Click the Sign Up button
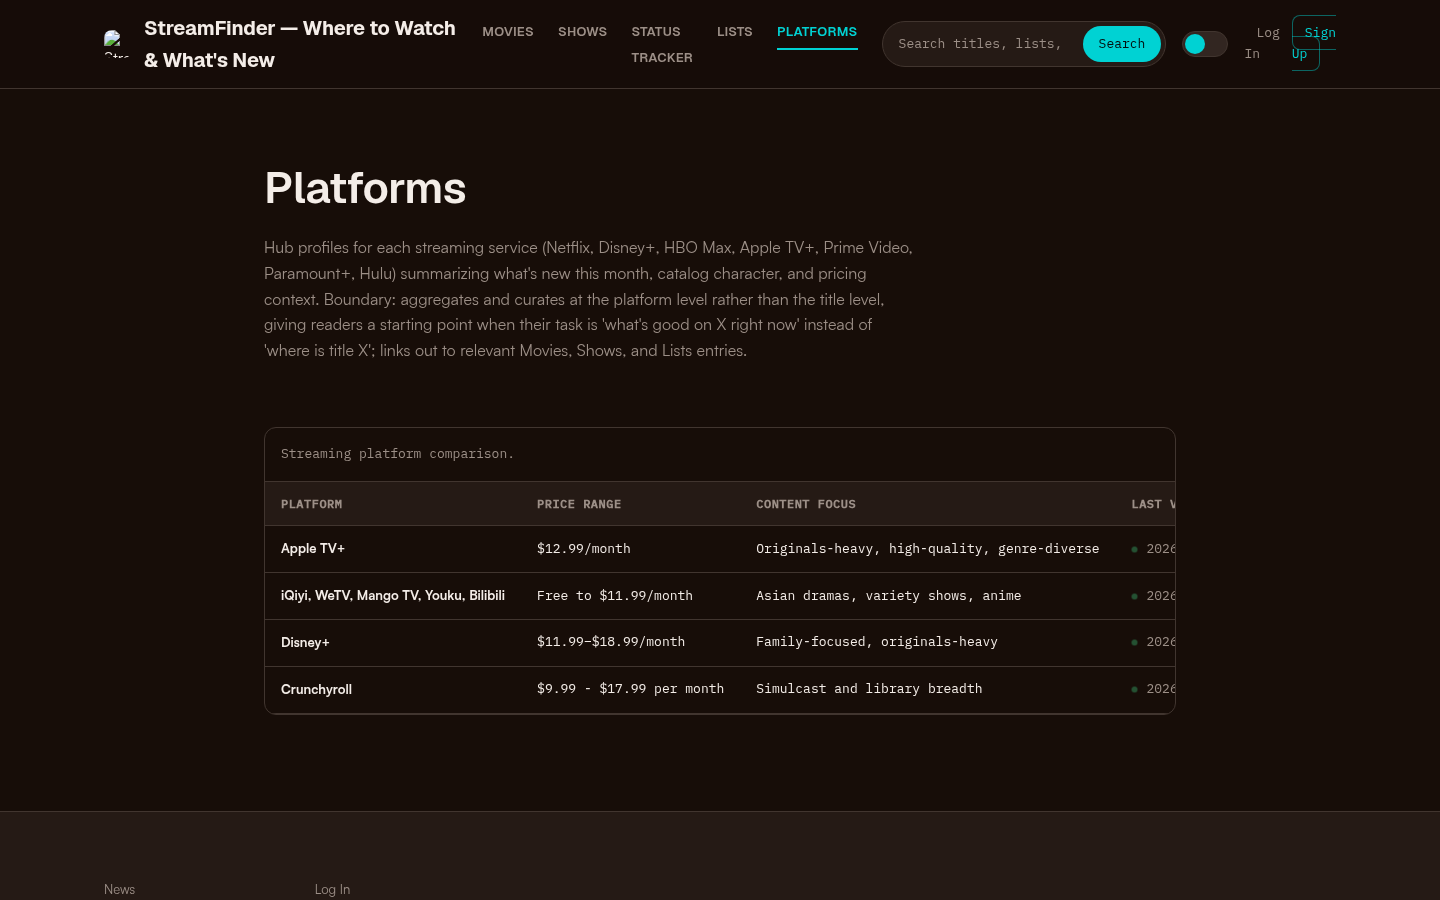 point(1314,43)
